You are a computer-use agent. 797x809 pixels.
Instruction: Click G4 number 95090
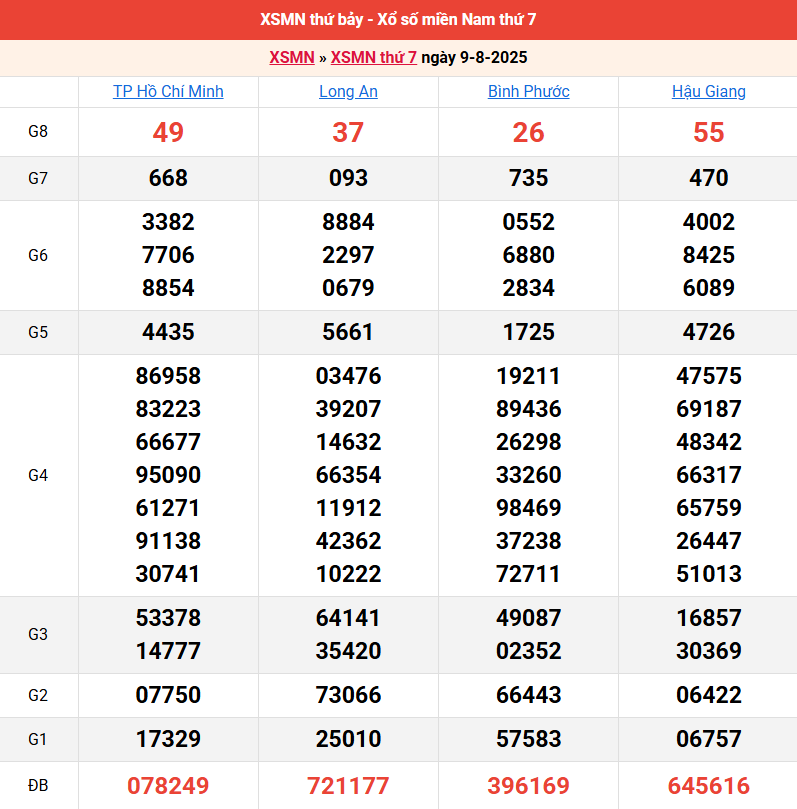click(168, 475)
